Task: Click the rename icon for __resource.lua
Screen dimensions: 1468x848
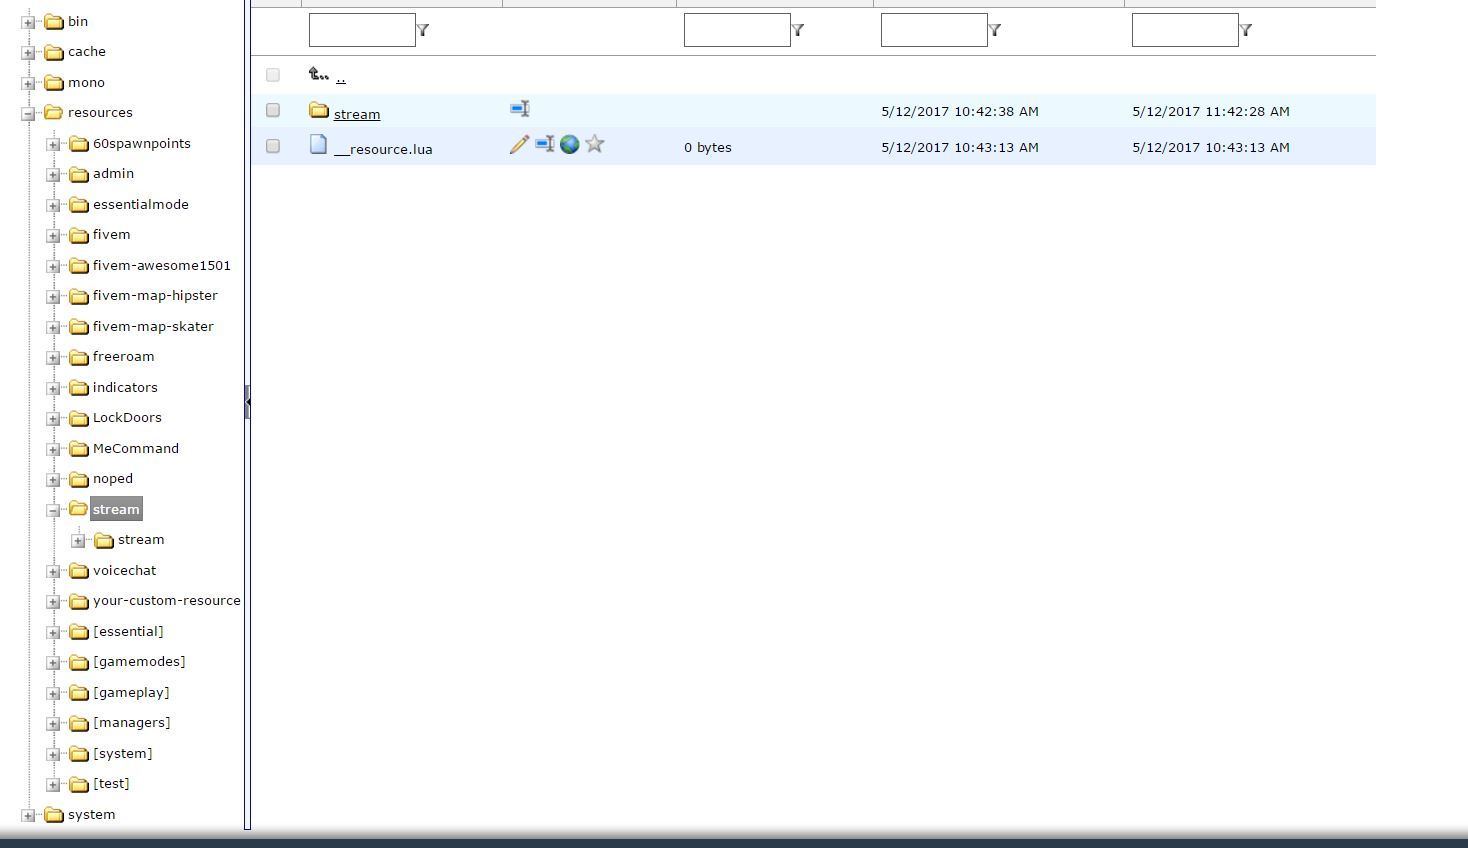Action: (544, 145)
